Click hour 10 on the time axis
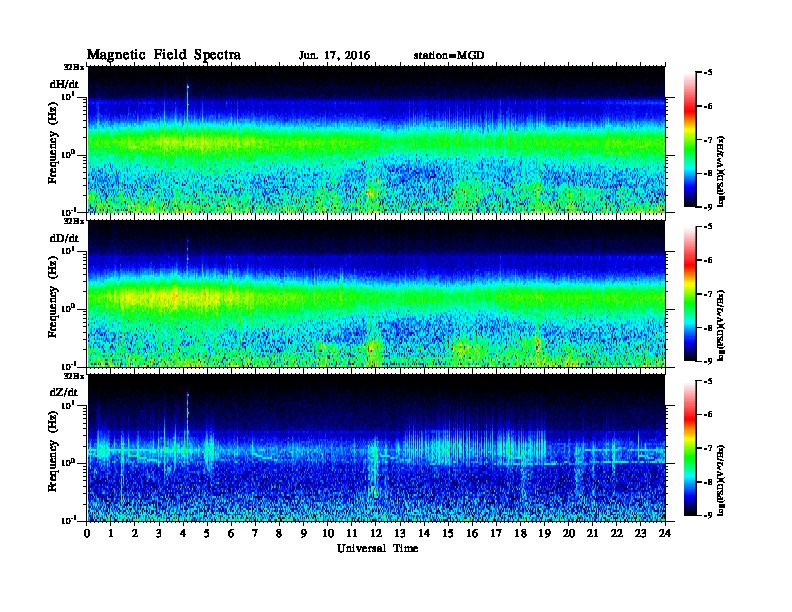Image resolution: width=792 pixels, height=612 pixels. tap(328, 534)
